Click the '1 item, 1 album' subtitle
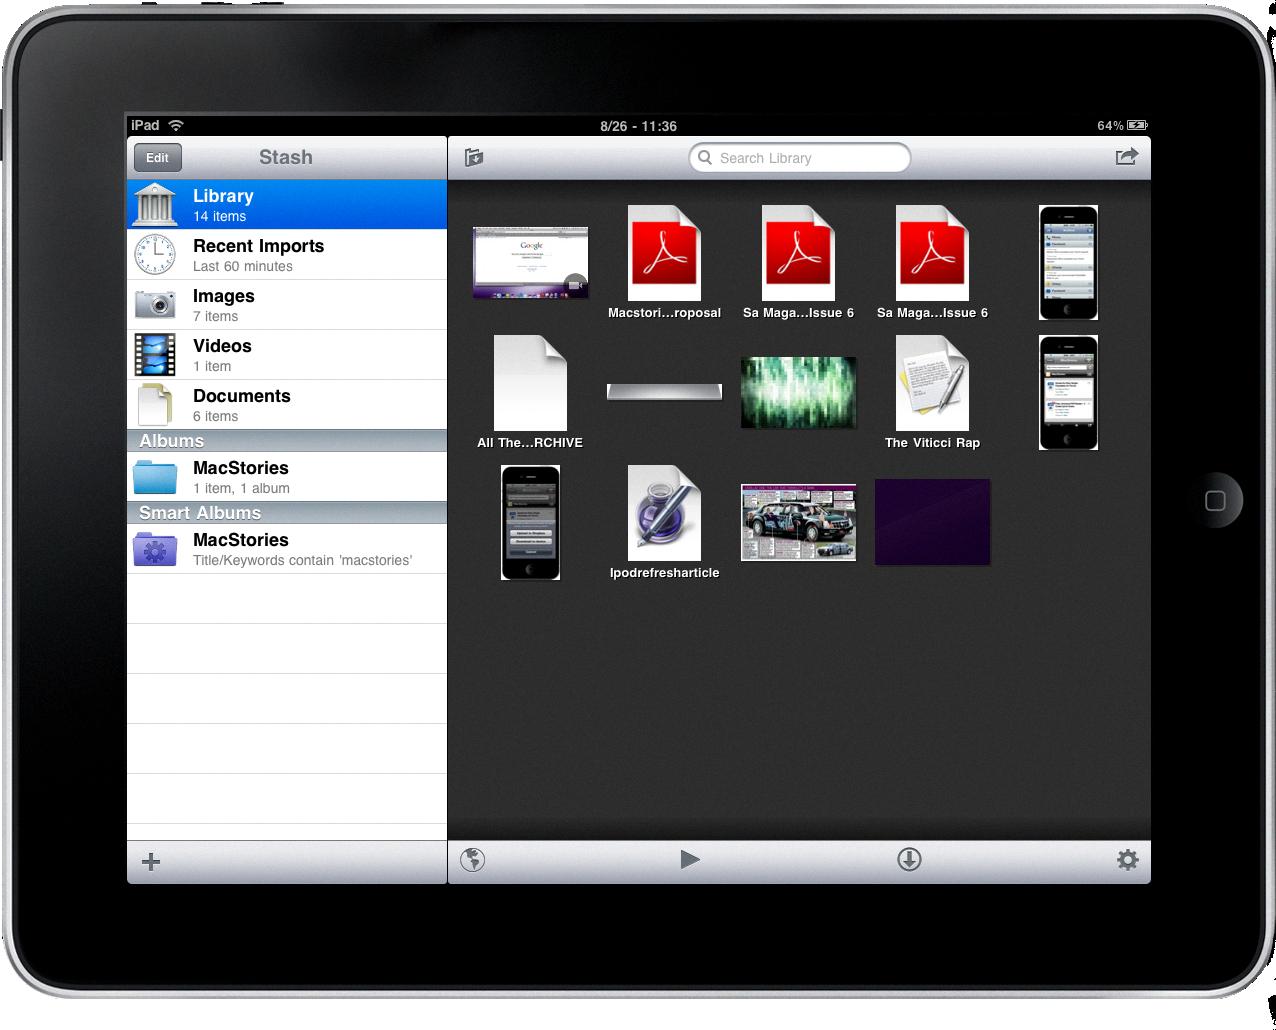This screenshot has width=1276, height=1030. point(241,488)
